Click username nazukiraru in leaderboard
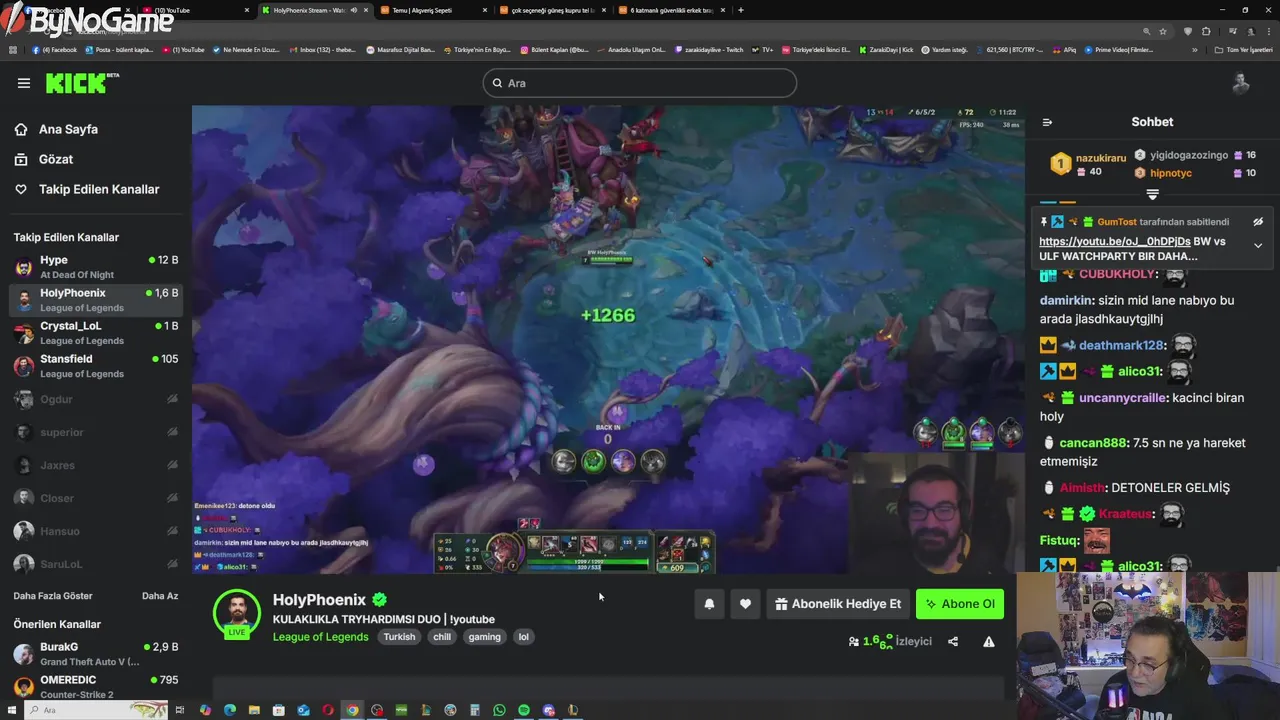1280x720 pixels. (x=1101, y=158)
